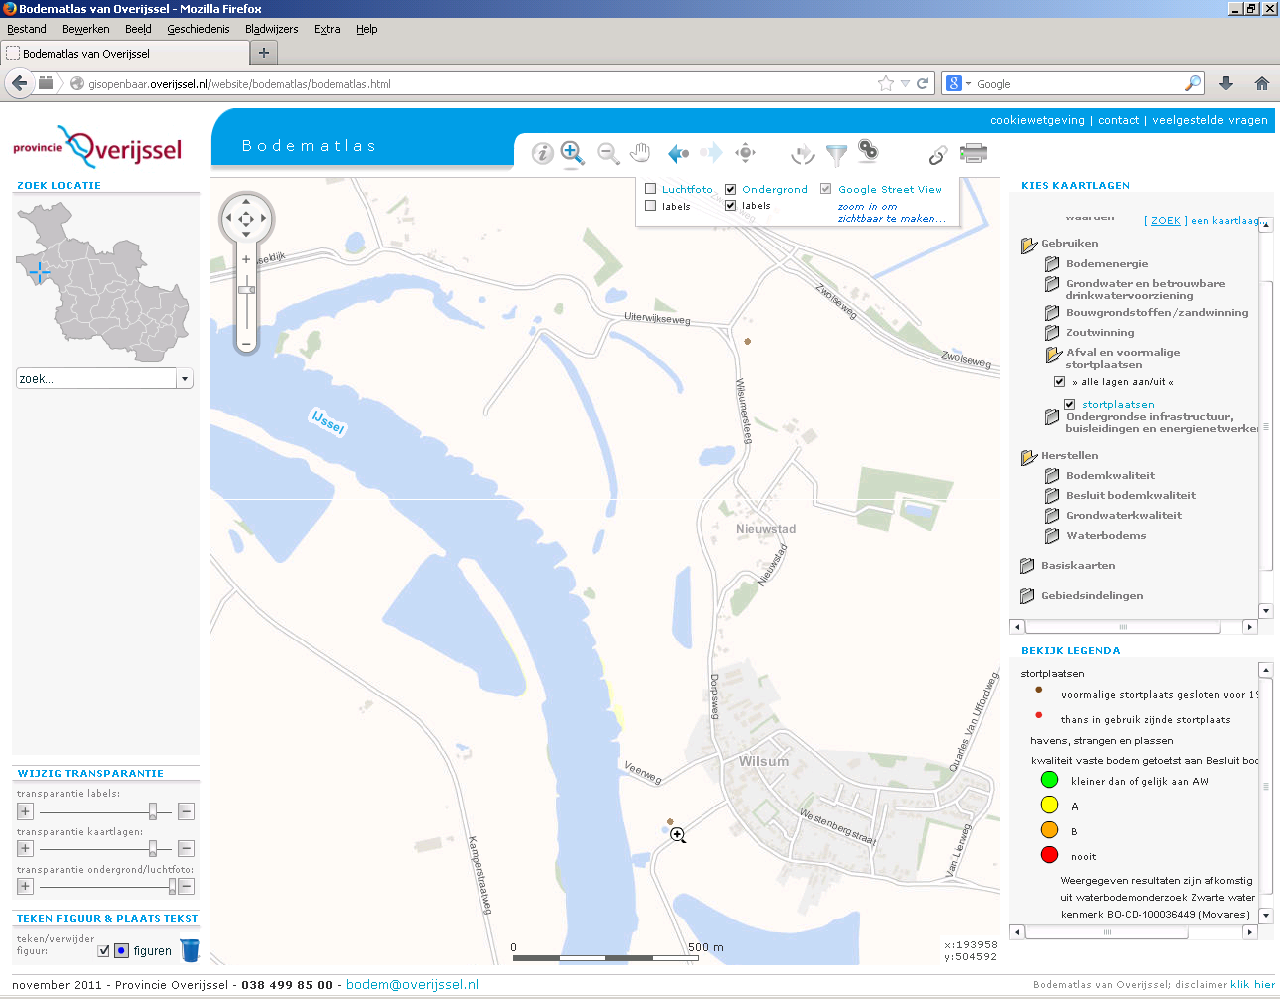This screenshot has width=1280, height=999.
Task: Select the info identify tool
Action: [x=541, y=153]
